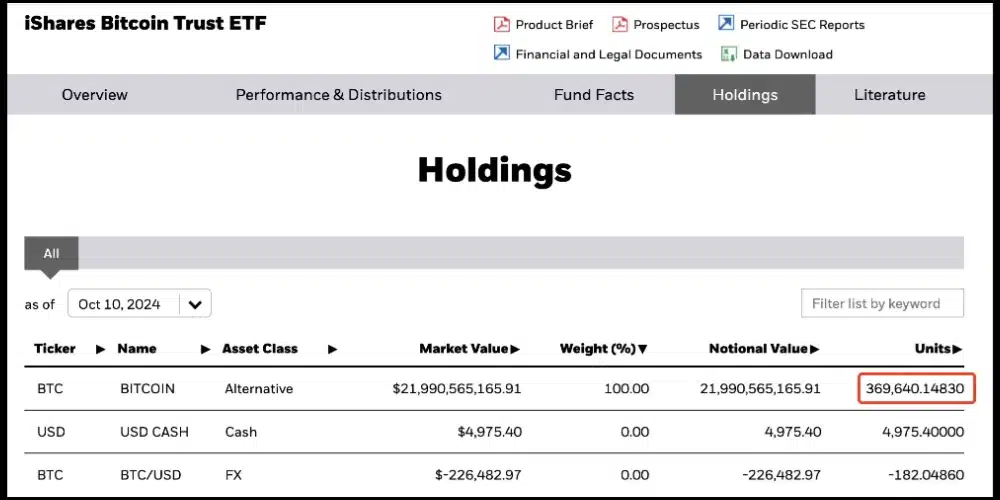
Task: Switch to the Overview tab
Action: 95,95
